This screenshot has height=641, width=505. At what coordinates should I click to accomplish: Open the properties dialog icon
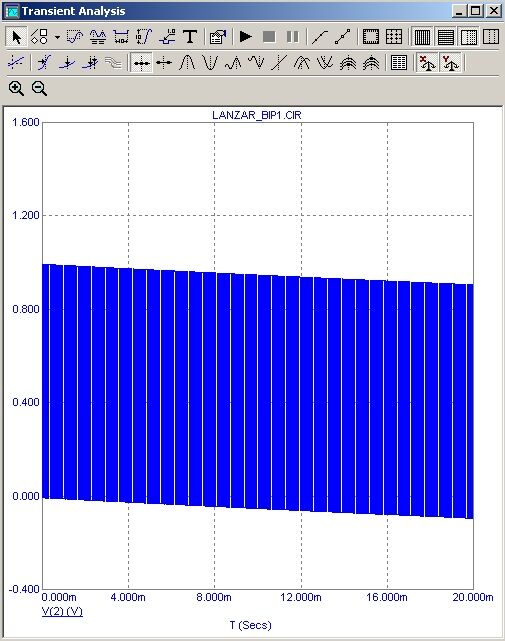pyautogui.click(x=218, y=37)
